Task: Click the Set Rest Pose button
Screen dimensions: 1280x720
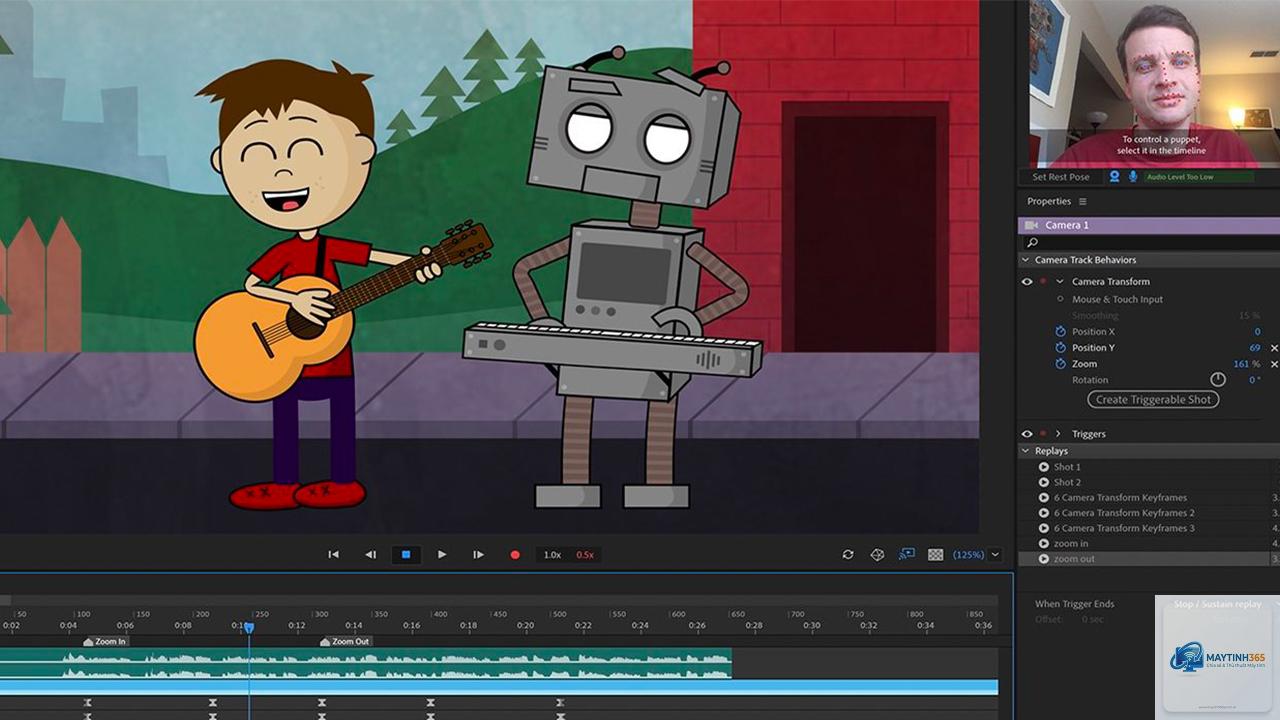Action: point(1061,177)
